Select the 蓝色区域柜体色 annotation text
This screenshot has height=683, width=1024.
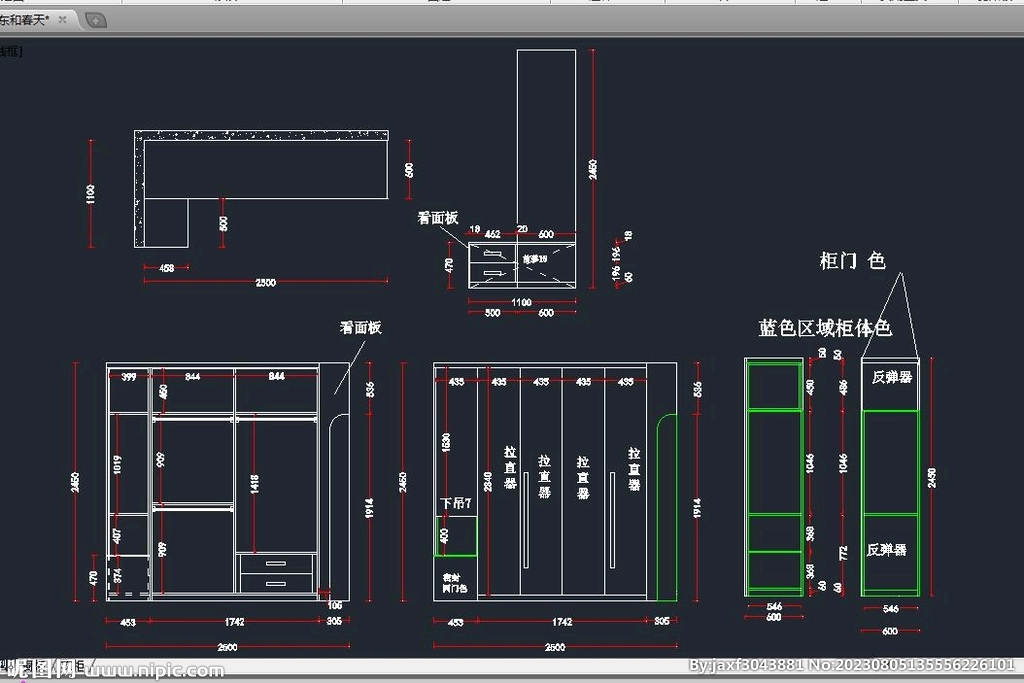[x=824, y=328]
